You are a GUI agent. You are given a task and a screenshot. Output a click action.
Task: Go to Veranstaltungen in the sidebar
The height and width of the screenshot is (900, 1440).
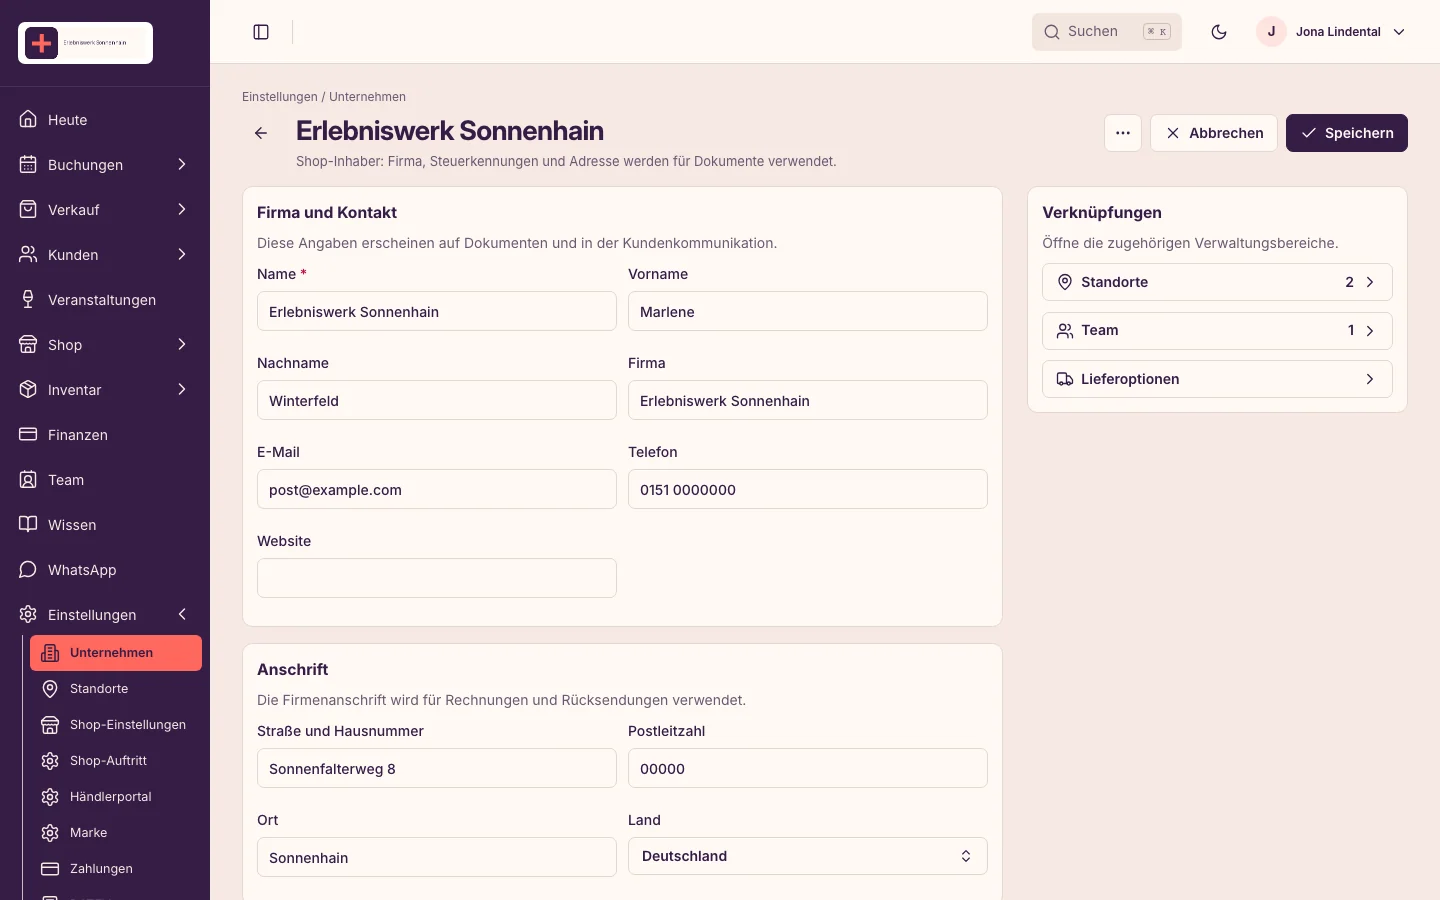click(105, 300)
